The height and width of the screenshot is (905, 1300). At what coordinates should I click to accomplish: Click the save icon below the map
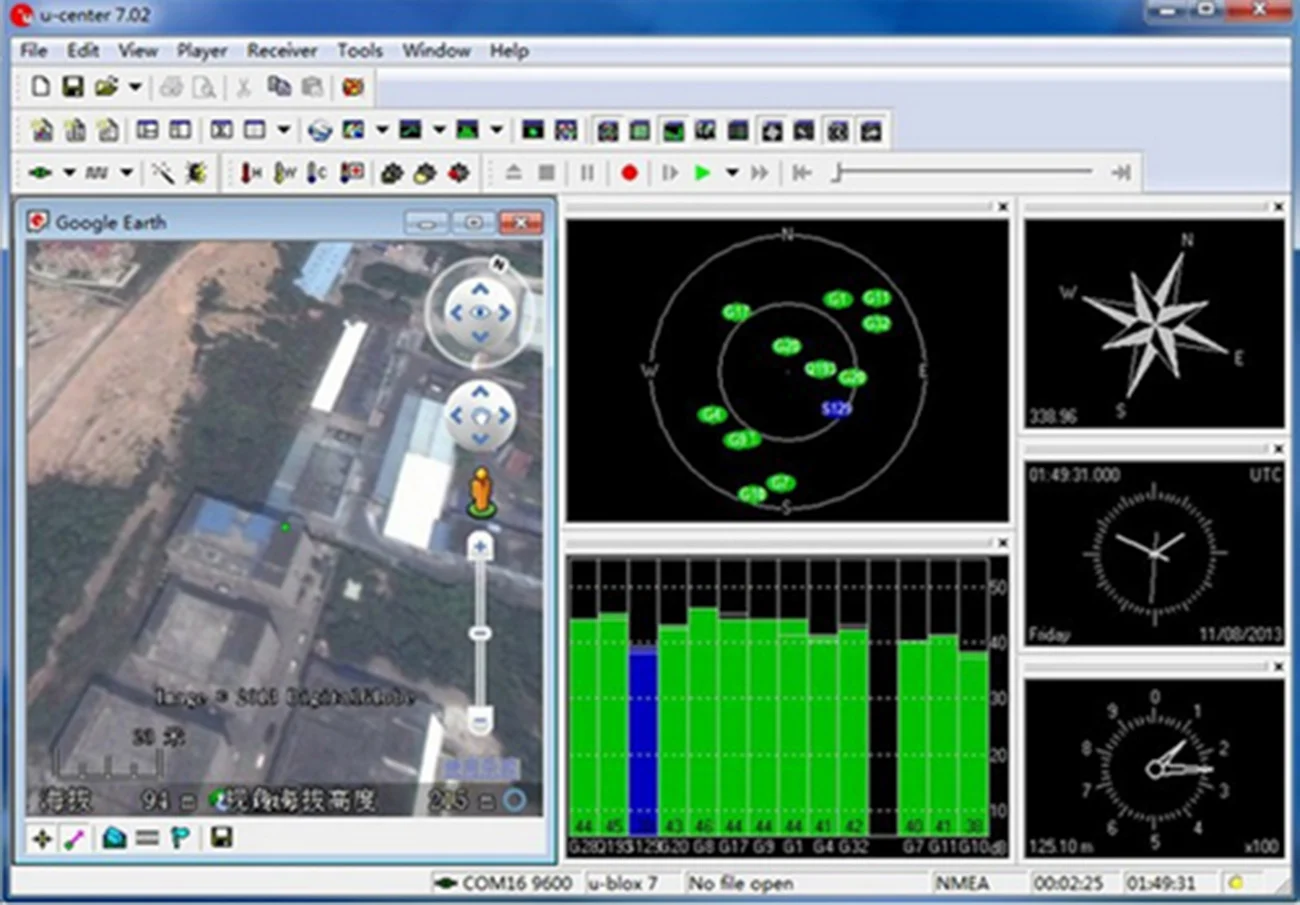click(x=221, y=837)
